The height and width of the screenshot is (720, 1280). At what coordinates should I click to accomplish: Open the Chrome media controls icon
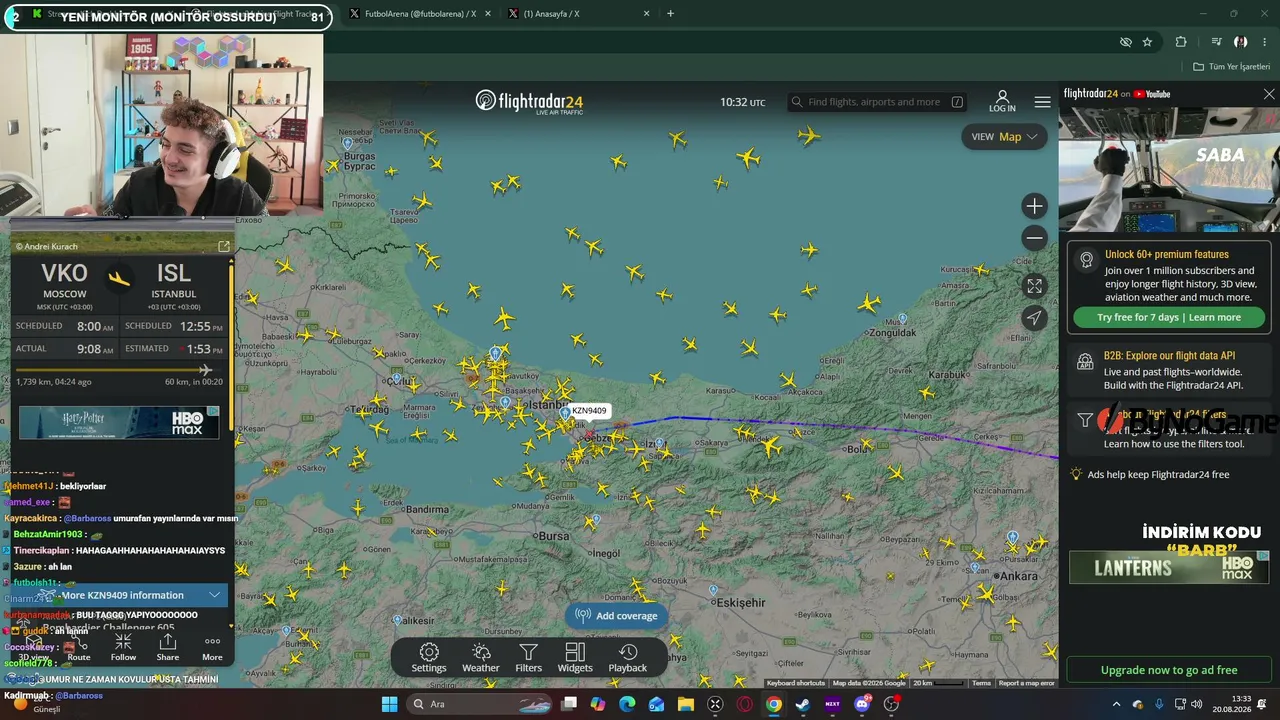tap(1216, 42)
